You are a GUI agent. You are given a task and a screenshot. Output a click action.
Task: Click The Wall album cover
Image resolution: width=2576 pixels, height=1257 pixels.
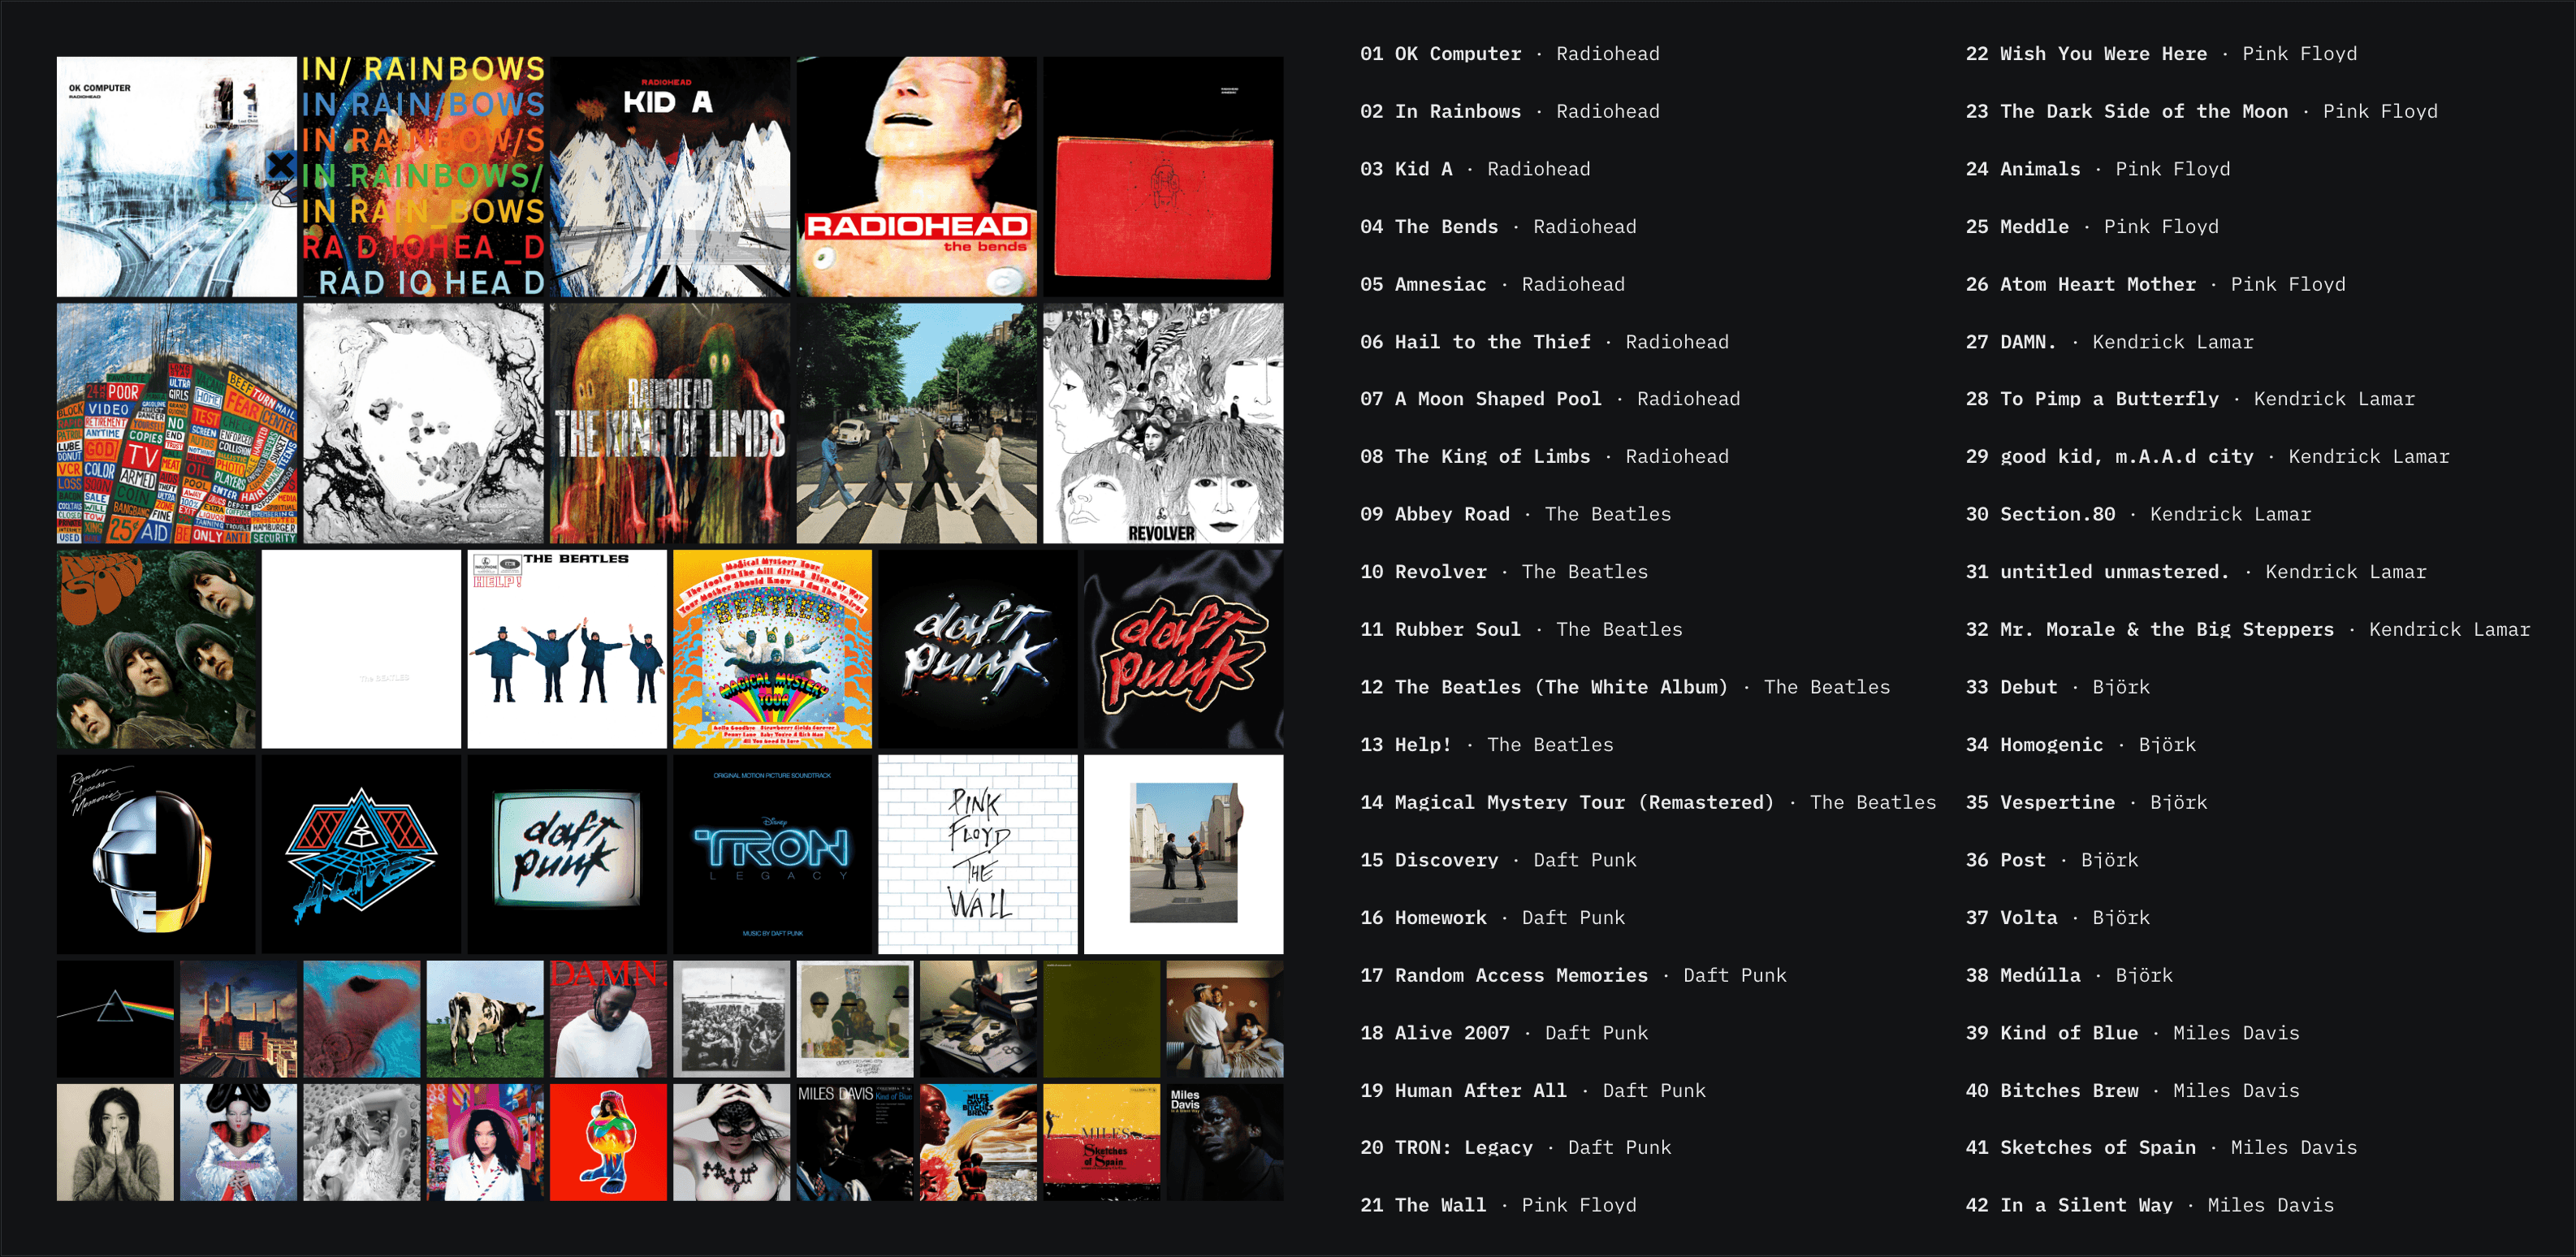click(978, 854)
